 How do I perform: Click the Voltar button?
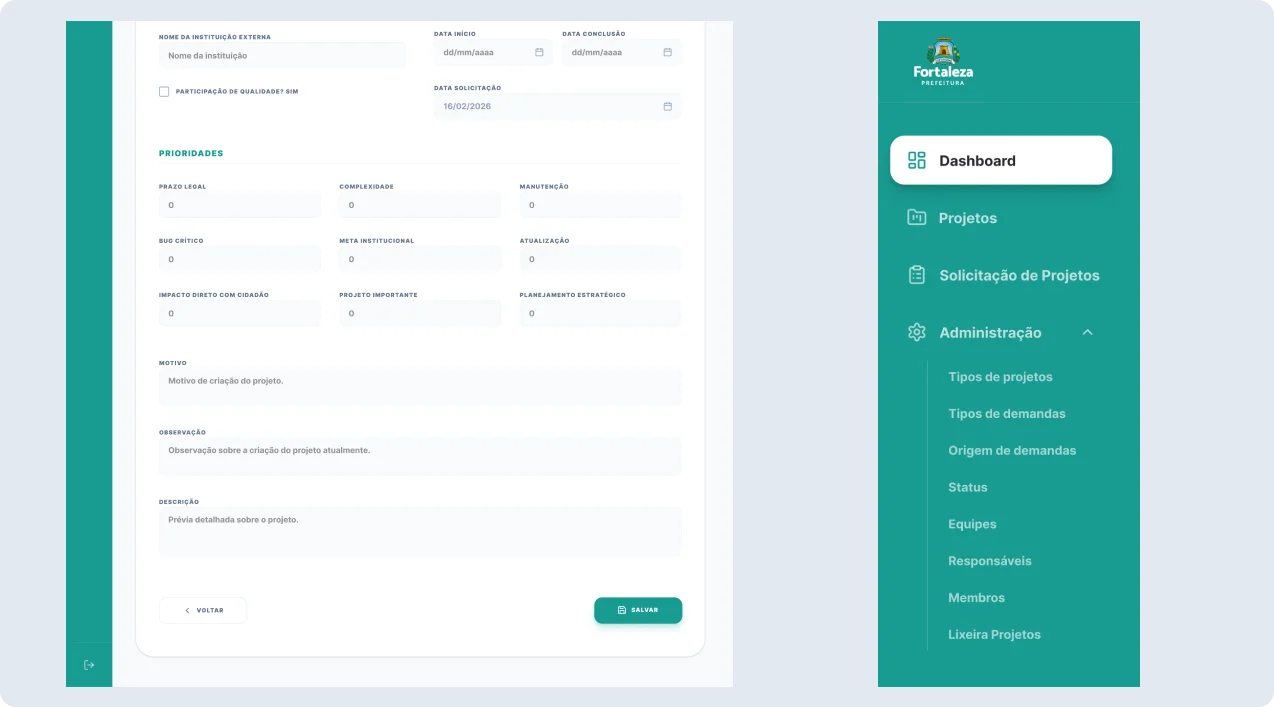click(x=203, y=610)
